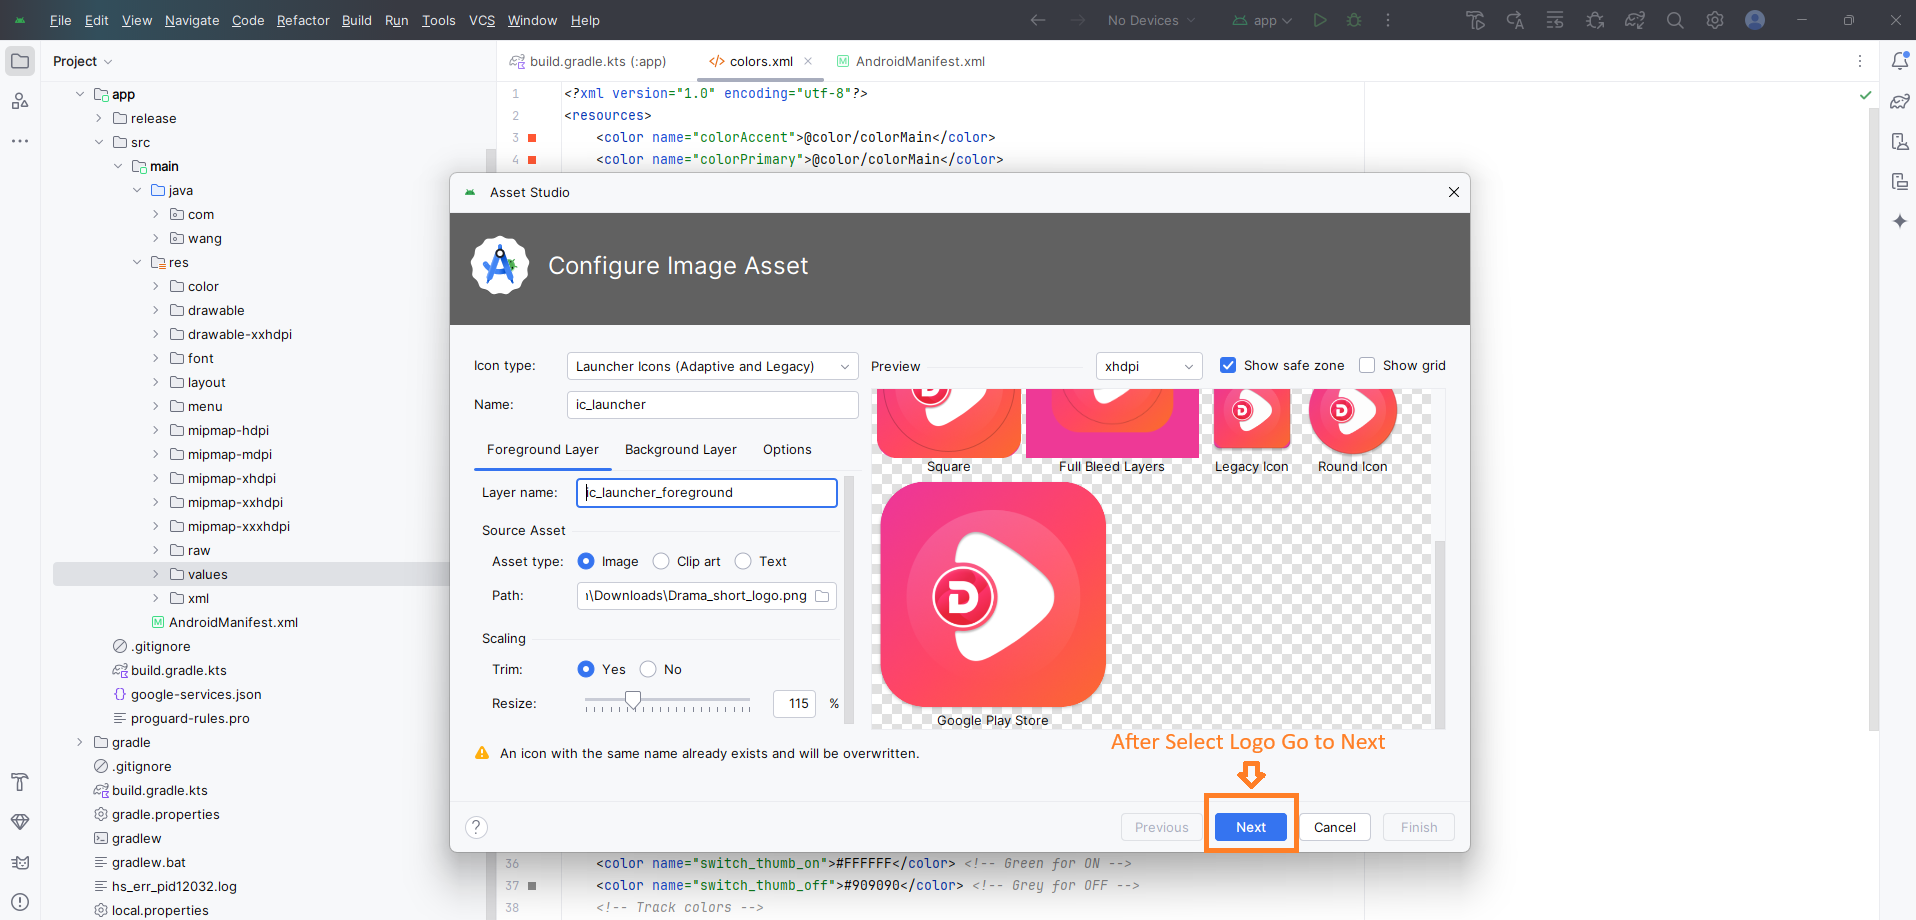
Task: Browse for image path folder icon
Action: click(822, 596)
